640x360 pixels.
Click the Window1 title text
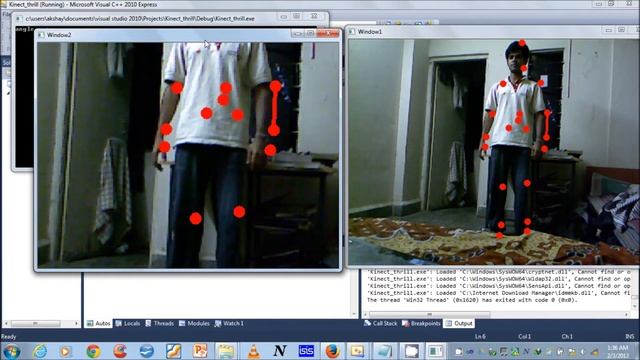pos(370,31)
